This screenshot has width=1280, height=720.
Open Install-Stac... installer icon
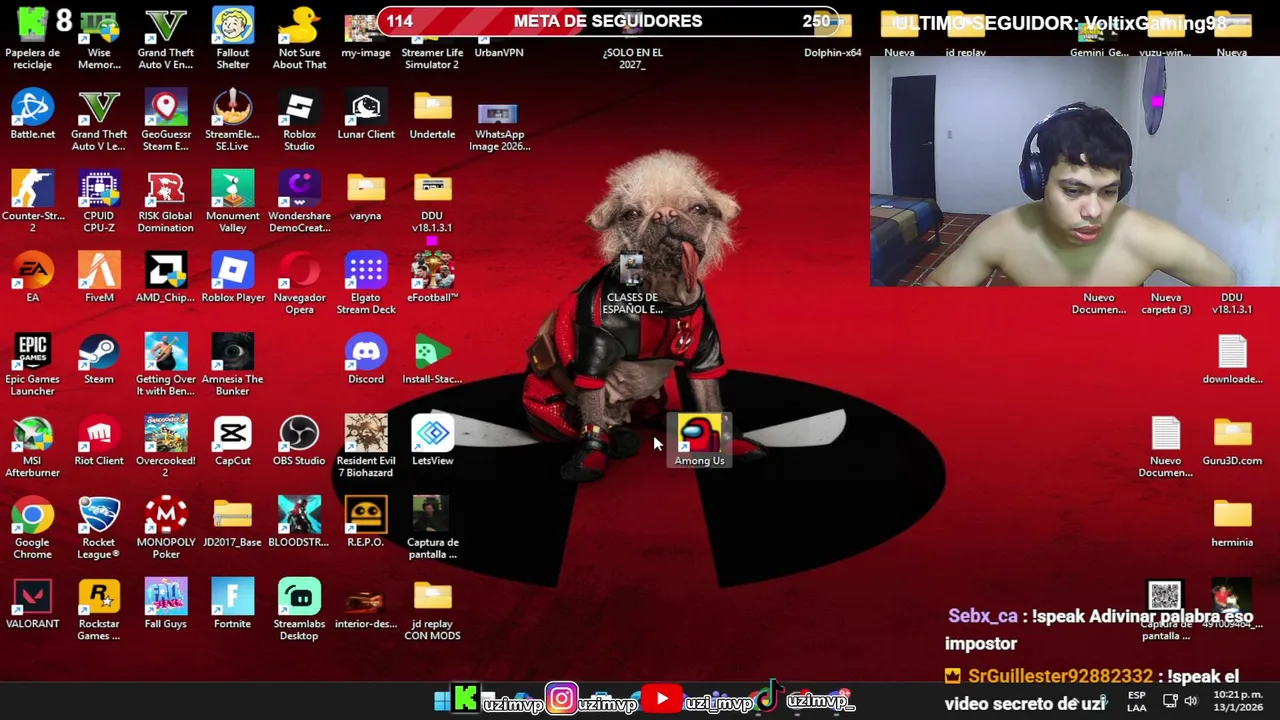pyautogui.click(x=432, y=360)
